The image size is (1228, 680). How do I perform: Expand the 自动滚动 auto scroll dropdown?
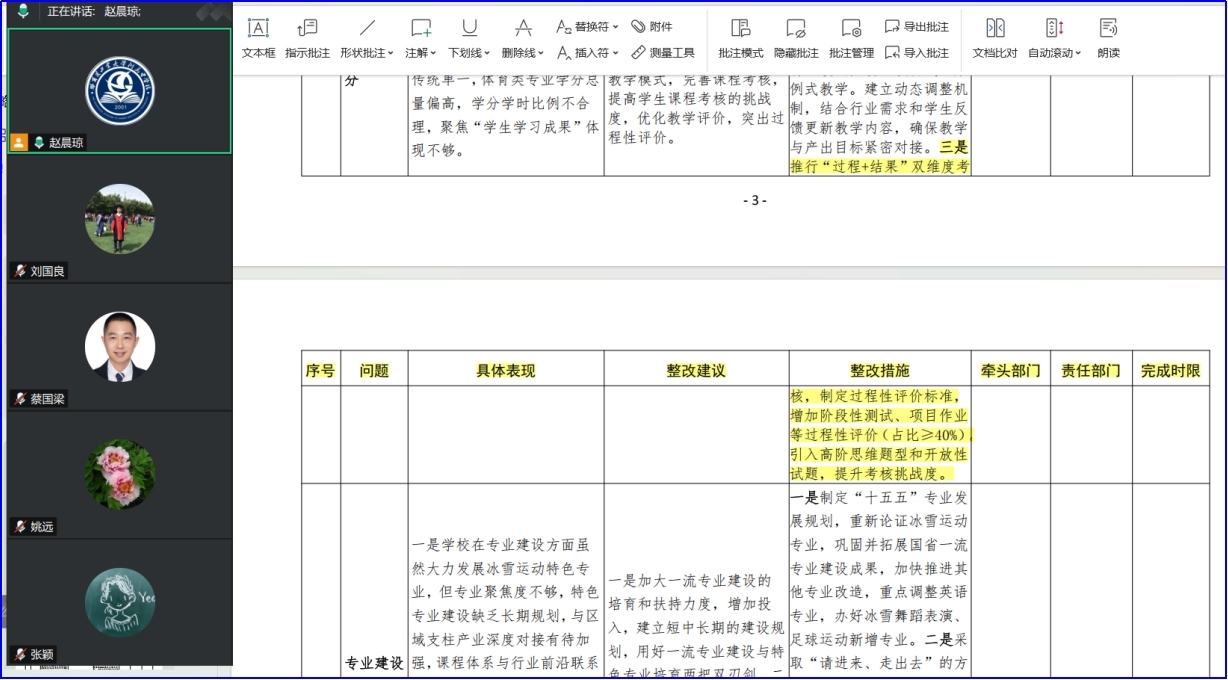tap(1054, 38)
